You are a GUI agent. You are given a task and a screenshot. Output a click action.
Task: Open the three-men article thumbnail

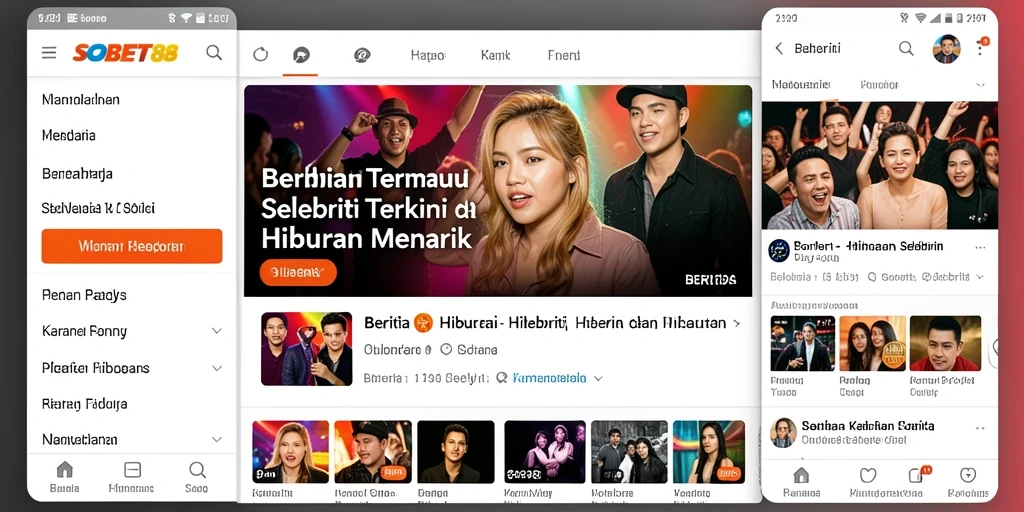(x=306, y=349)
